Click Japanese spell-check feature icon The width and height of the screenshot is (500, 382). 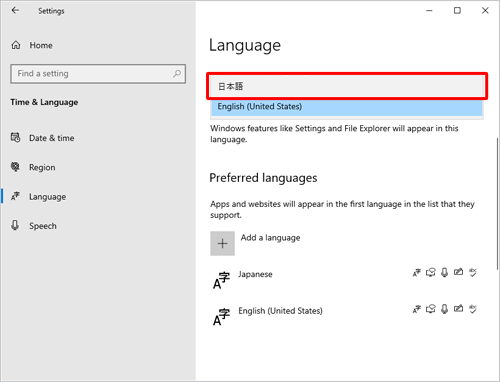(x=473, y=273)
